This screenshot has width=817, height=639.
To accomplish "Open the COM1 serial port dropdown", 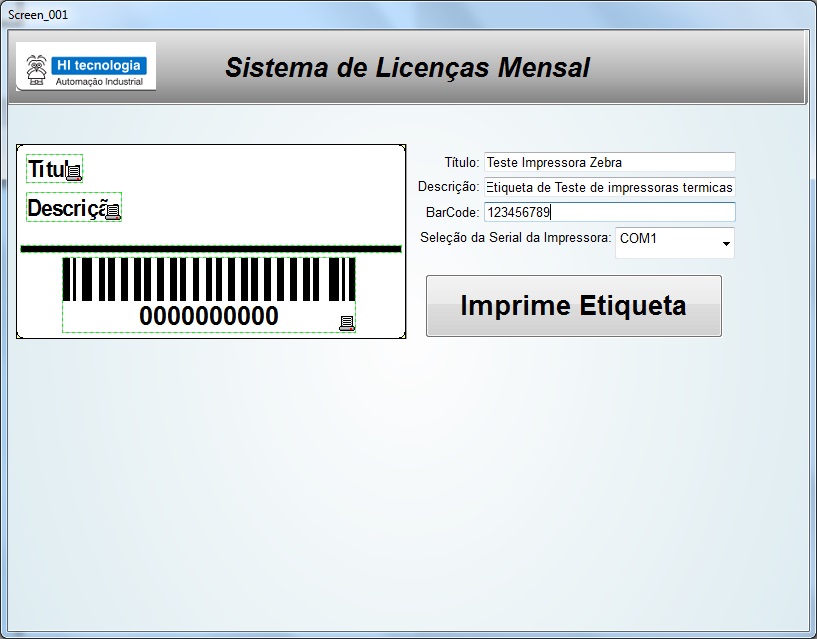I will pos(675,243).
